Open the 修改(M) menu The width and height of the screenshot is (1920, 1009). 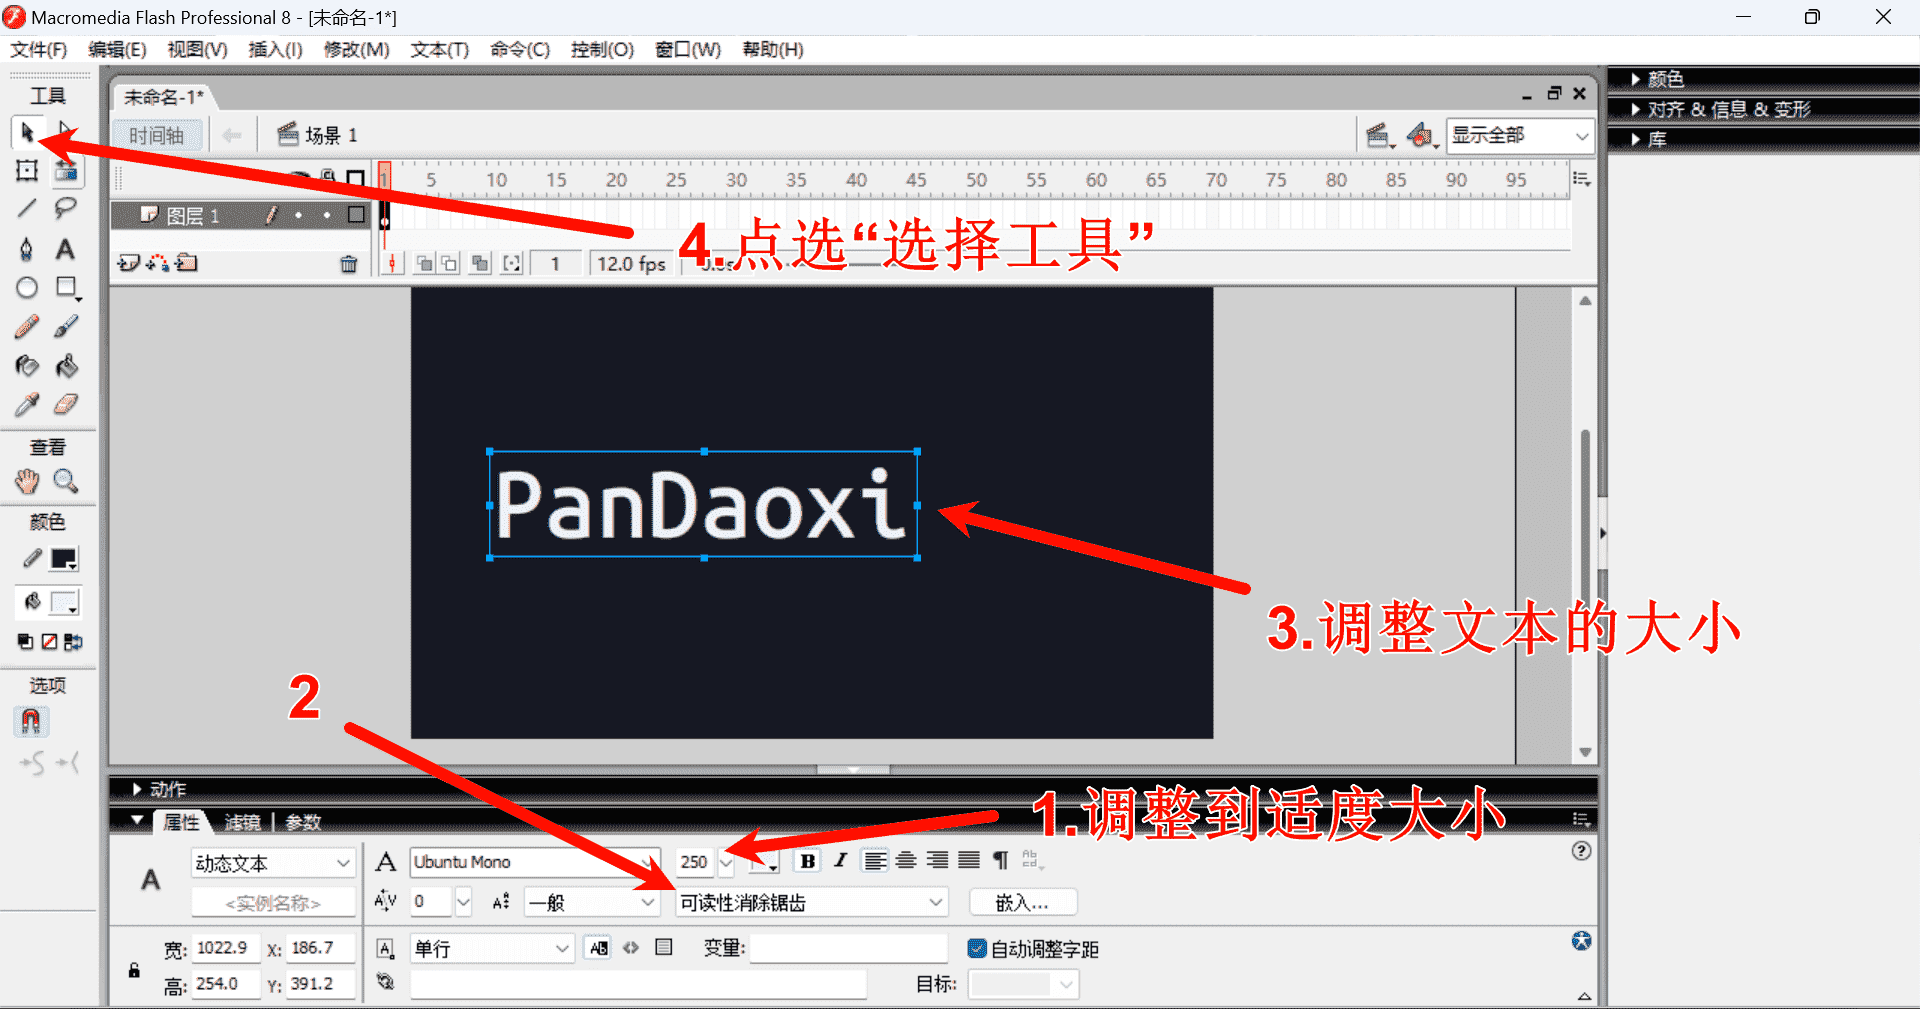click(356, 49)
